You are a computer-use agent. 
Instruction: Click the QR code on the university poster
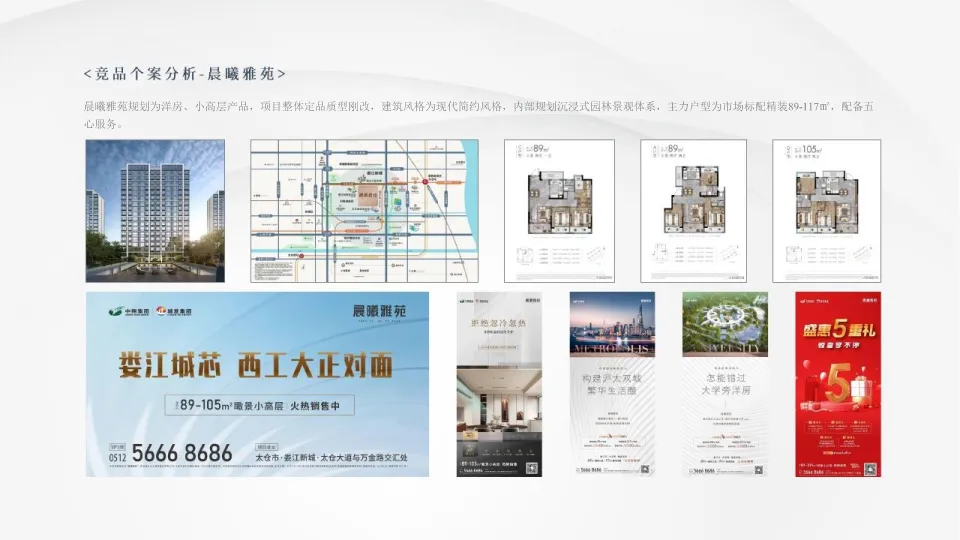click(x=758, y=470)
